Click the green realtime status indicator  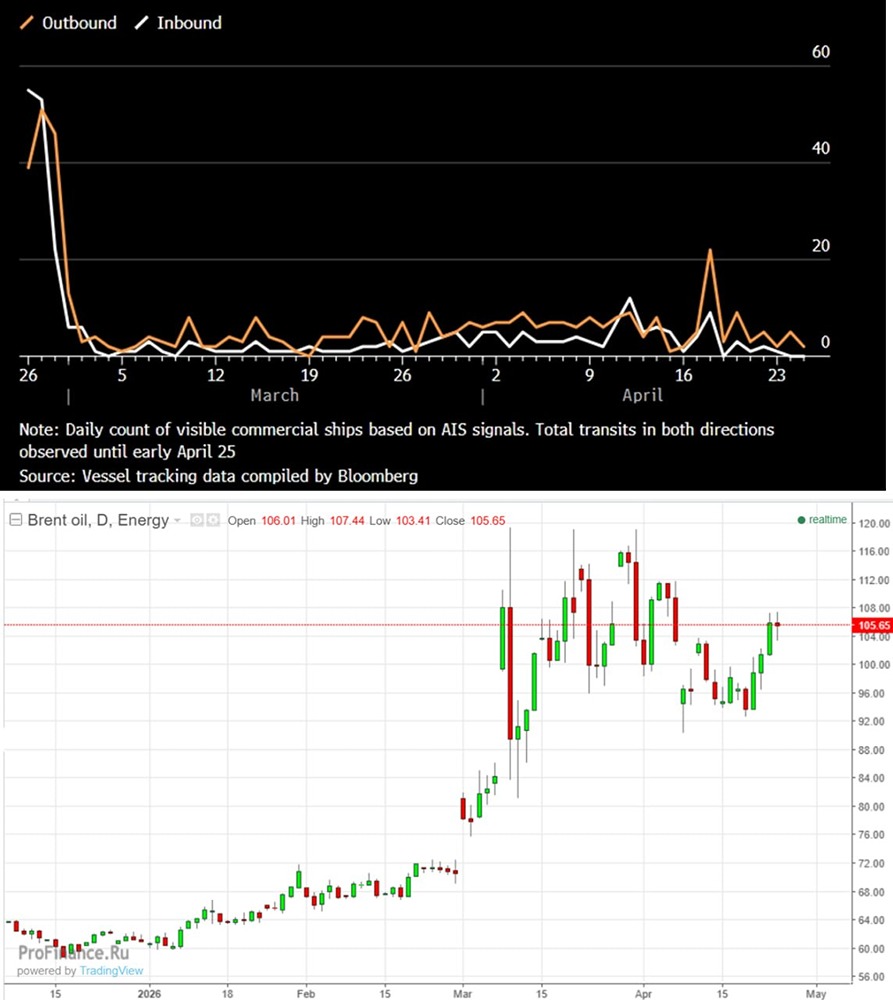[822, 520]
